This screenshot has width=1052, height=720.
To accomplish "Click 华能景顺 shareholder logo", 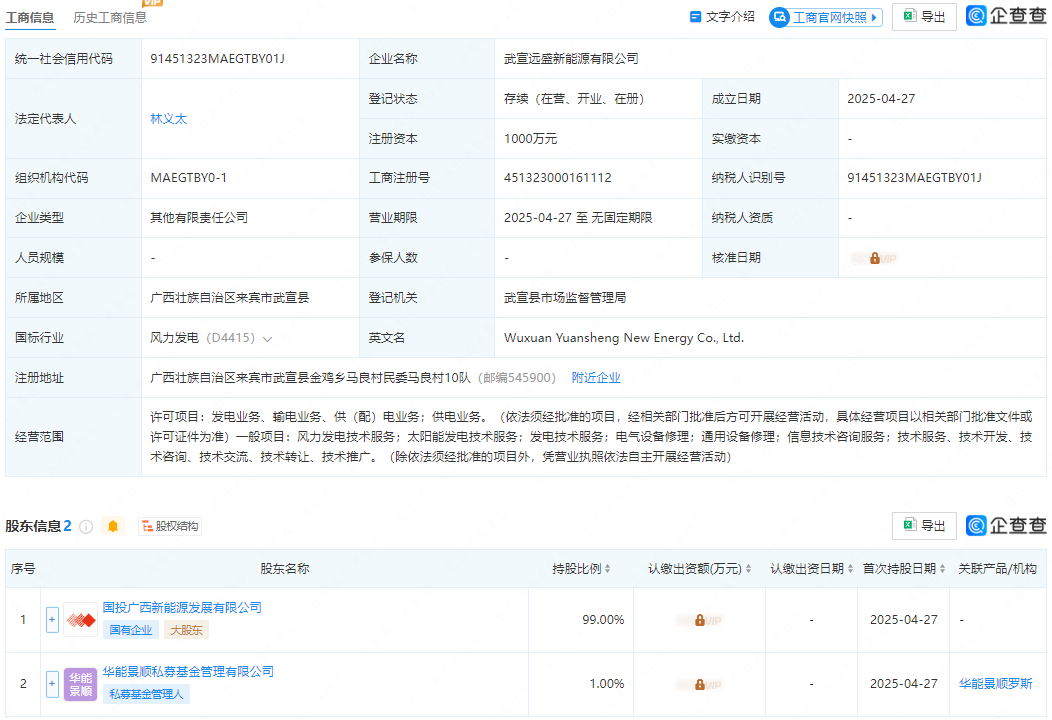I will pyautogui.click(x=79, y=684).
